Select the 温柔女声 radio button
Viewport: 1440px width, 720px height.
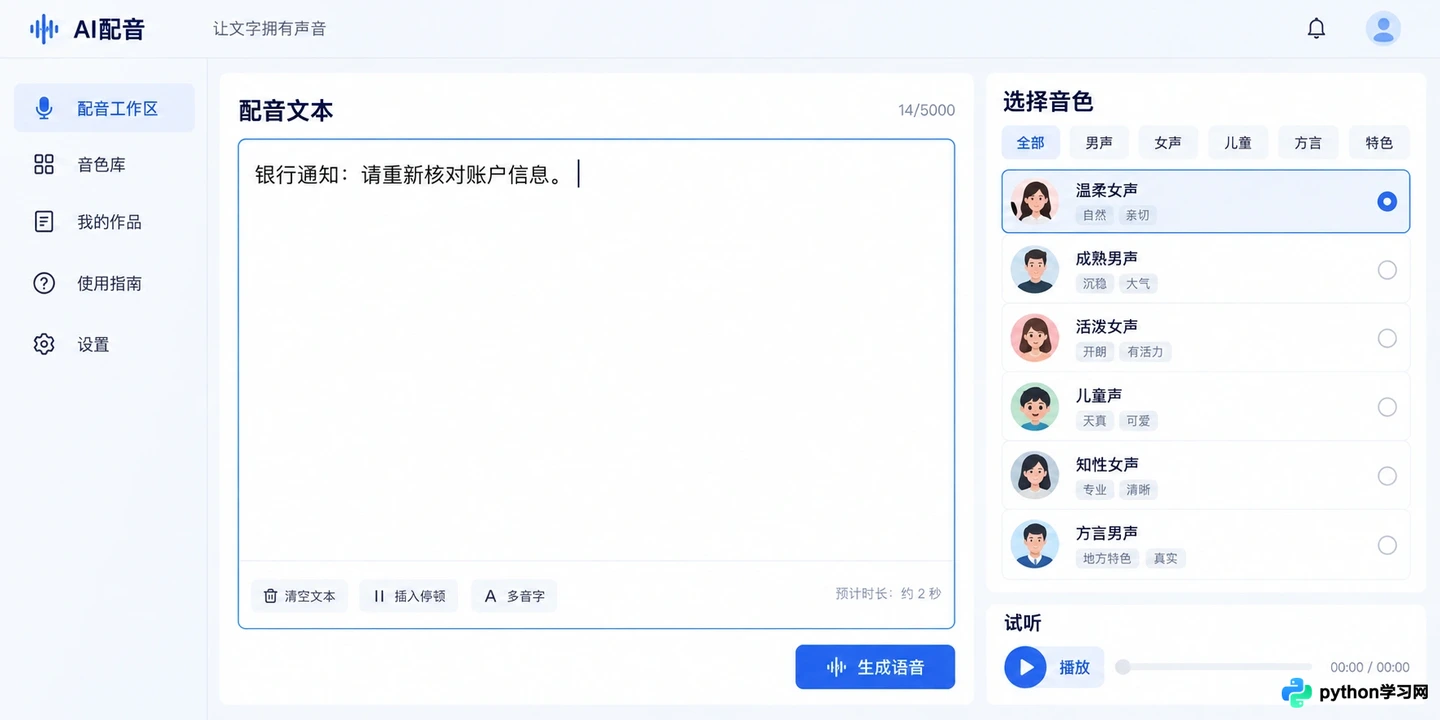click(1387, 201)
